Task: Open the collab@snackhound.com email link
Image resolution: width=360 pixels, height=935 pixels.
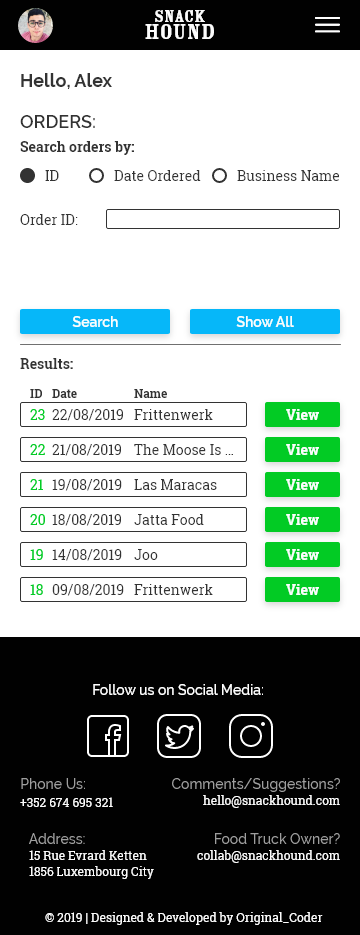Action: point(268,855)
